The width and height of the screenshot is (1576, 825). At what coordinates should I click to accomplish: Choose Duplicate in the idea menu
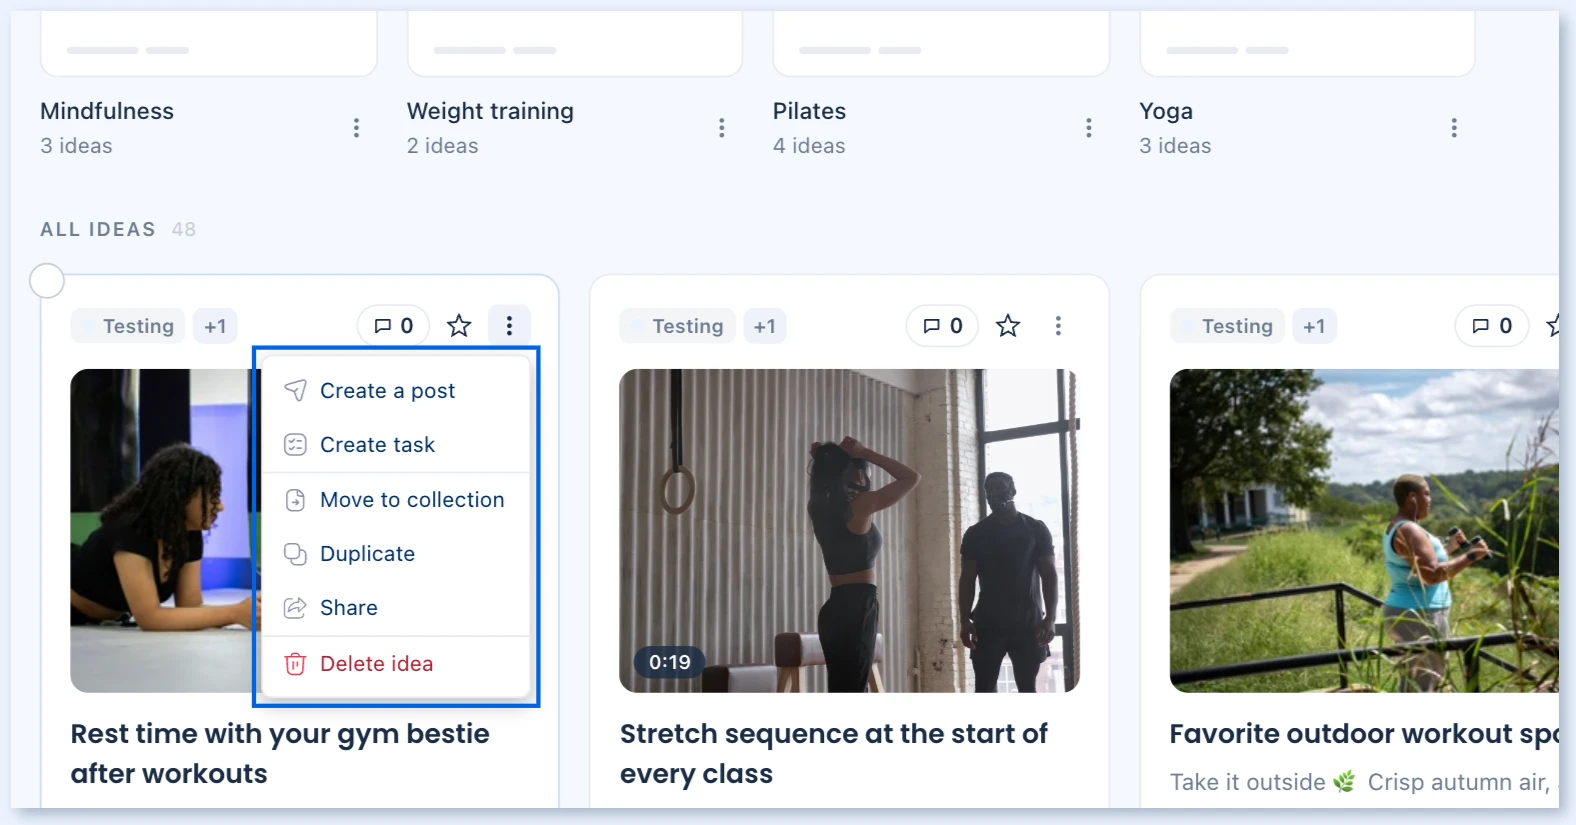pyautogui.click(x=395, y=554)
